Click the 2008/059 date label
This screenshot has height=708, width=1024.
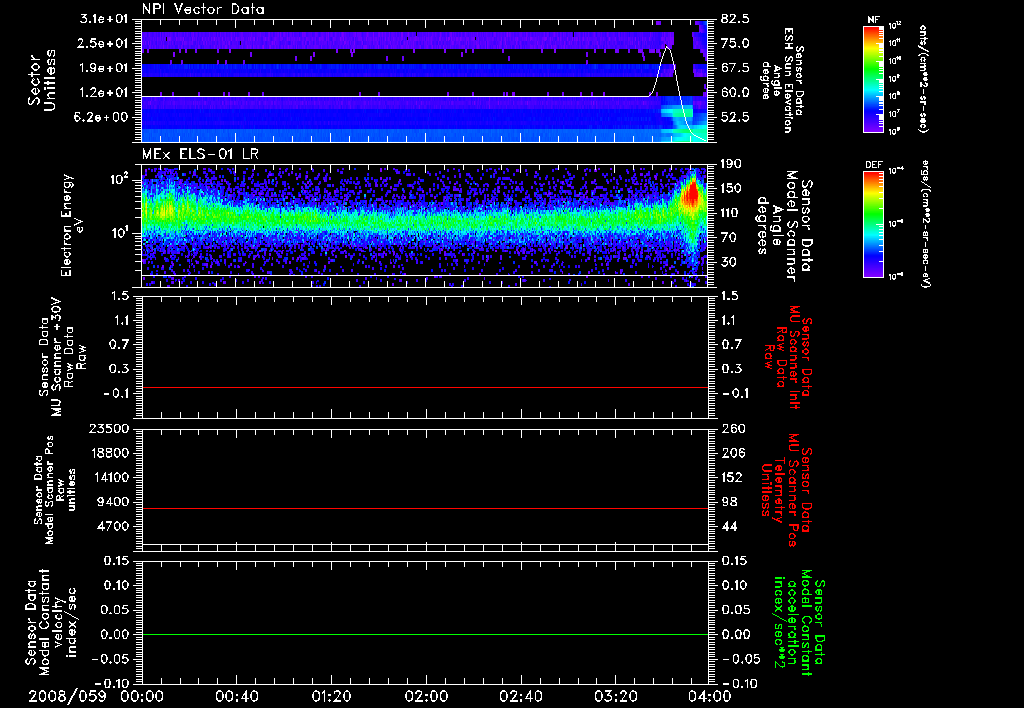tap(68, 695)
